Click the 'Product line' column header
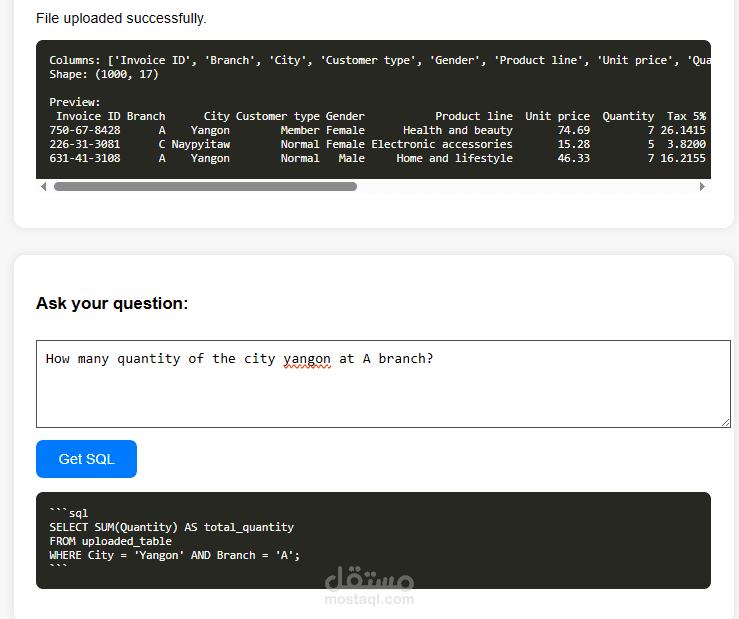The width and height of the screenshot is (739, 619). (474, 116)
